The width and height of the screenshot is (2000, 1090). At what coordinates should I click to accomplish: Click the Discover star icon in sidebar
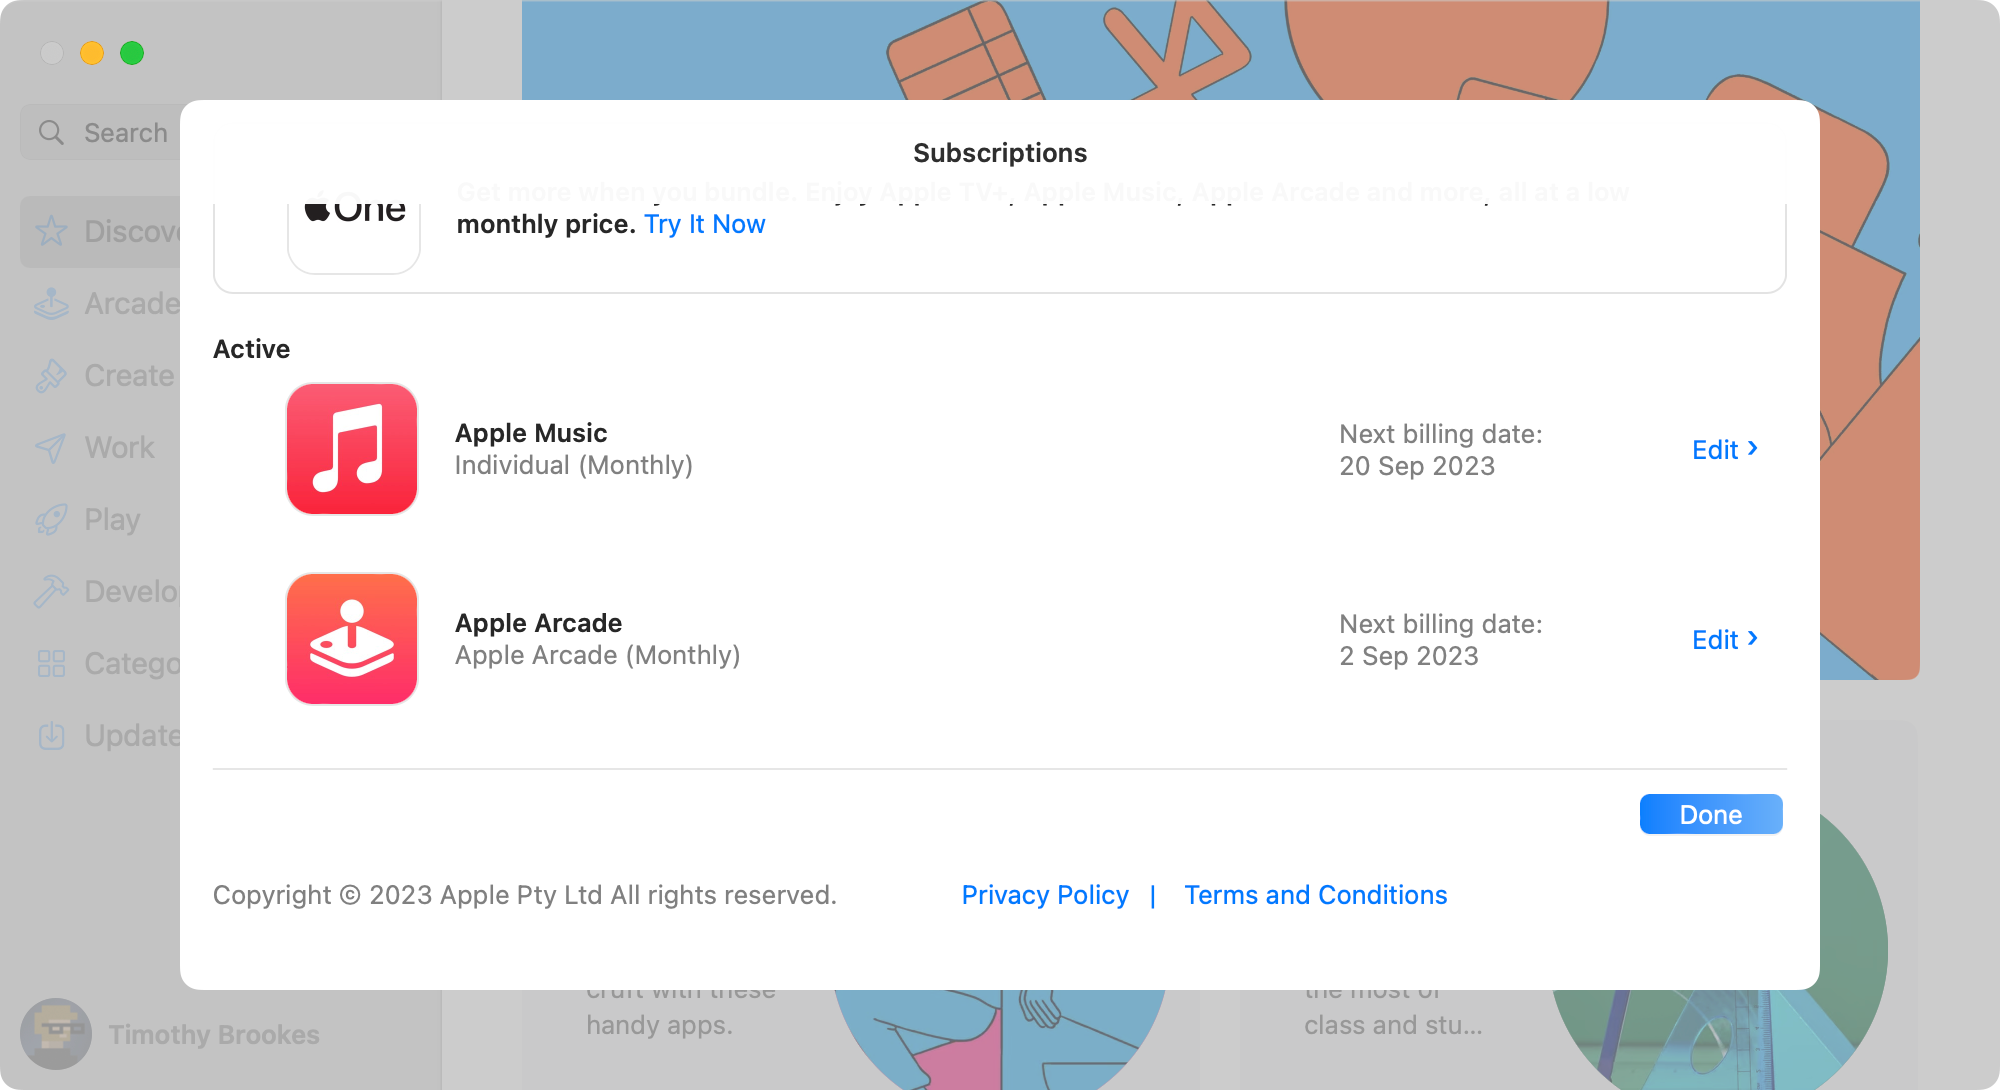pos(51,232)
